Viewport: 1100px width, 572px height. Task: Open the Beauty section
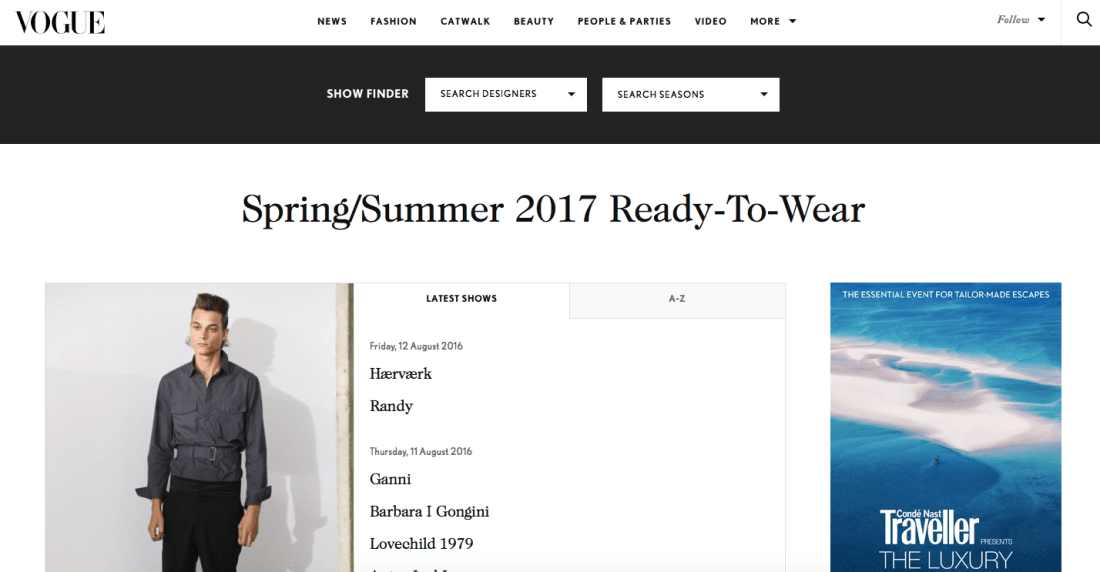[534, 21]
